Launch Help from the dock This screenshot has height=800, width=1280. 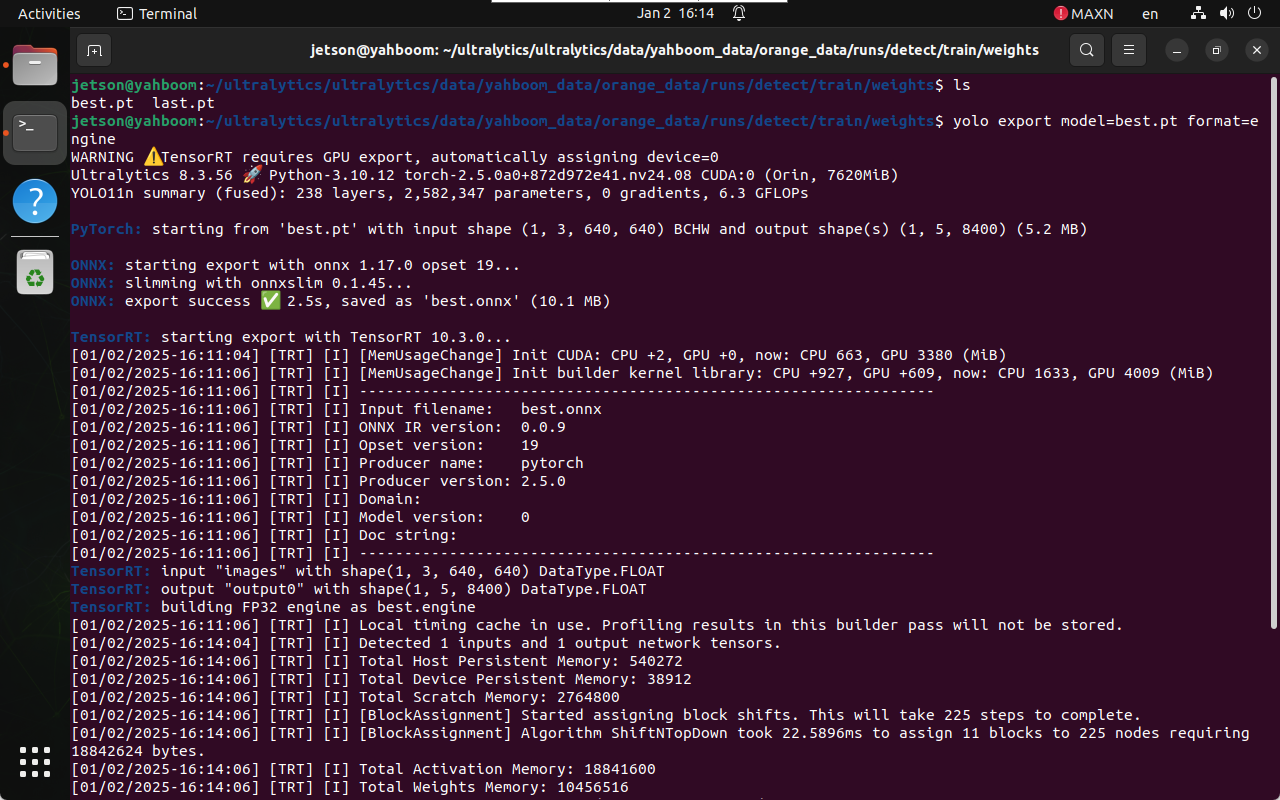[35, 201]
